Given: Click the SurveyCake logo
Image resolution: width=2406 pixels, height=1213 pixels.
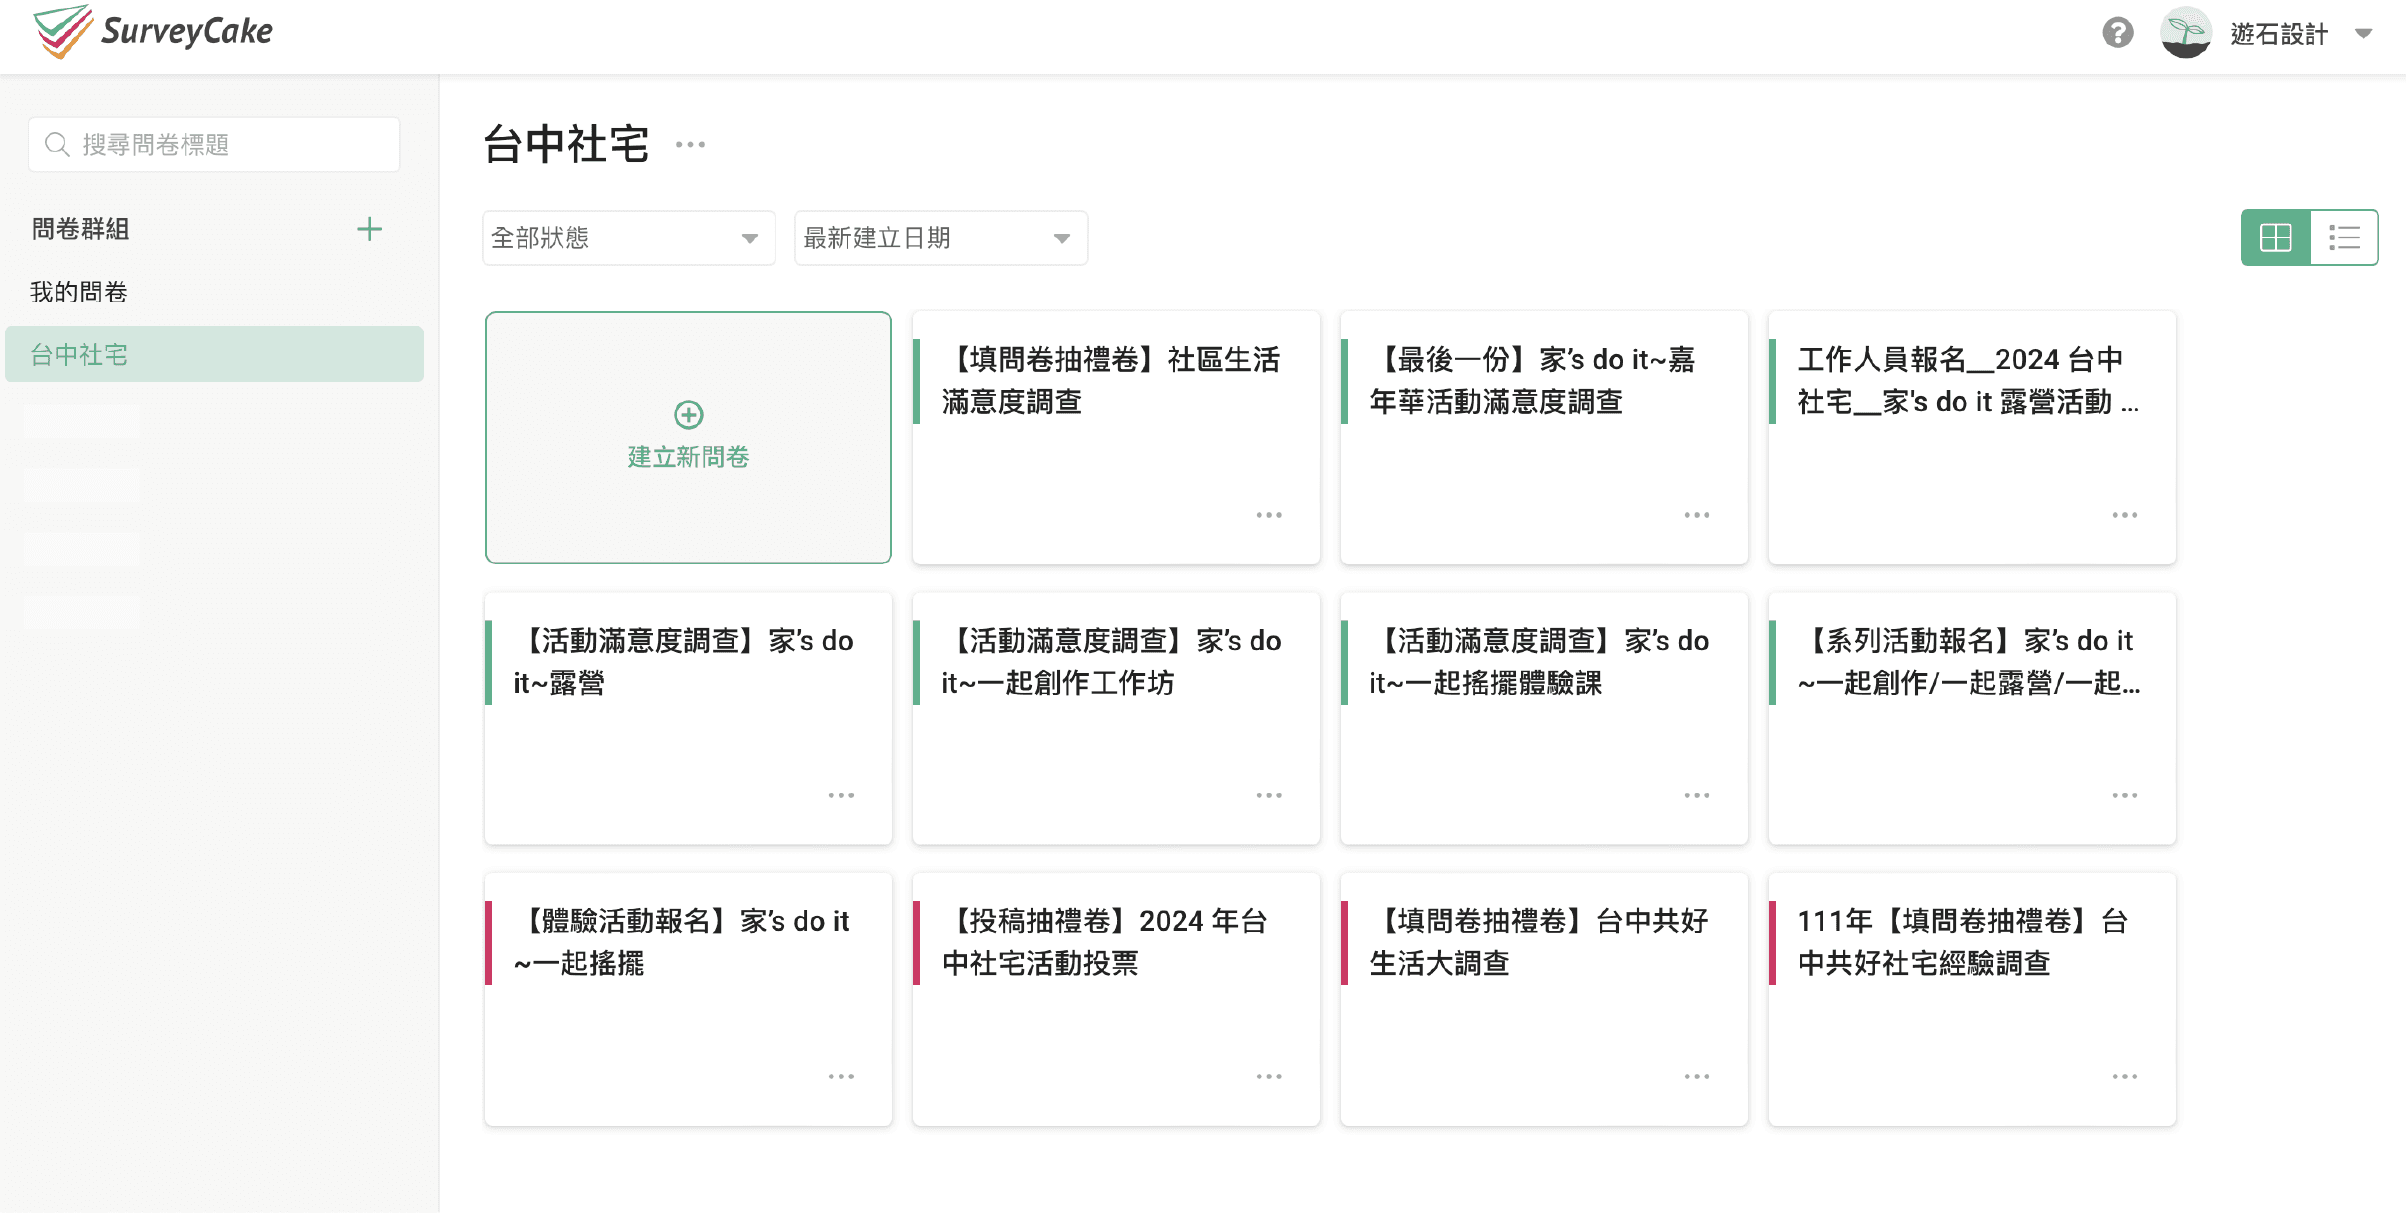Looking at the screenshot, I should 152,32.
